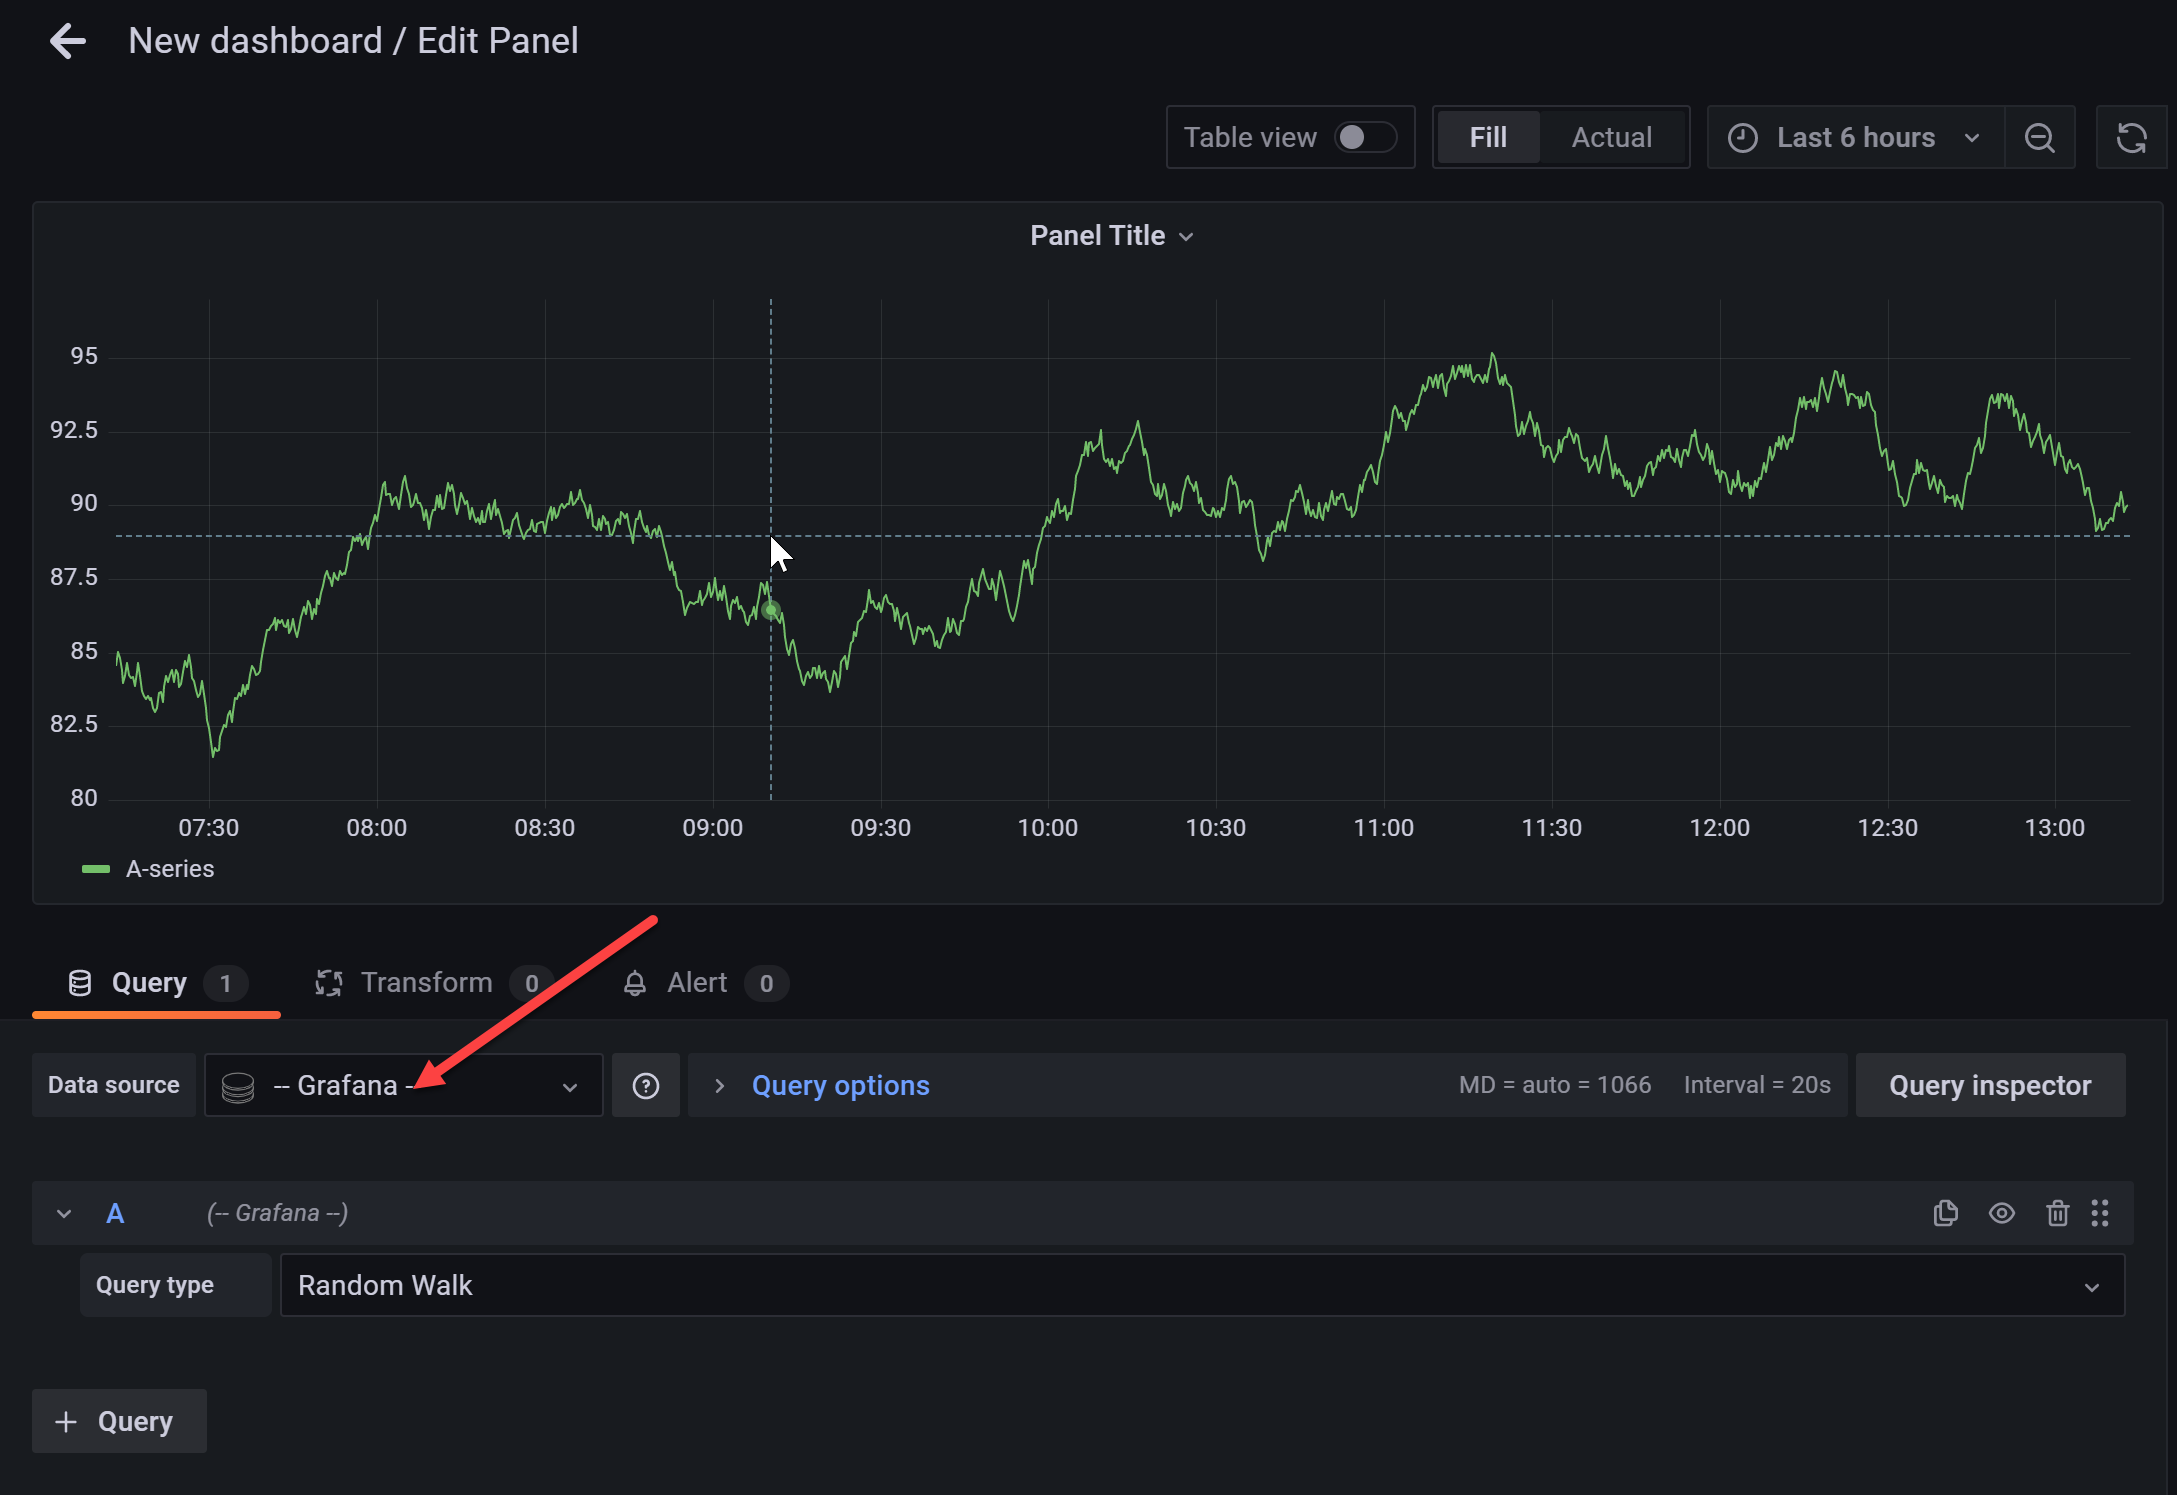Refresh the panel data
Viewport: 2177px width, 1495px height.
2131,137
